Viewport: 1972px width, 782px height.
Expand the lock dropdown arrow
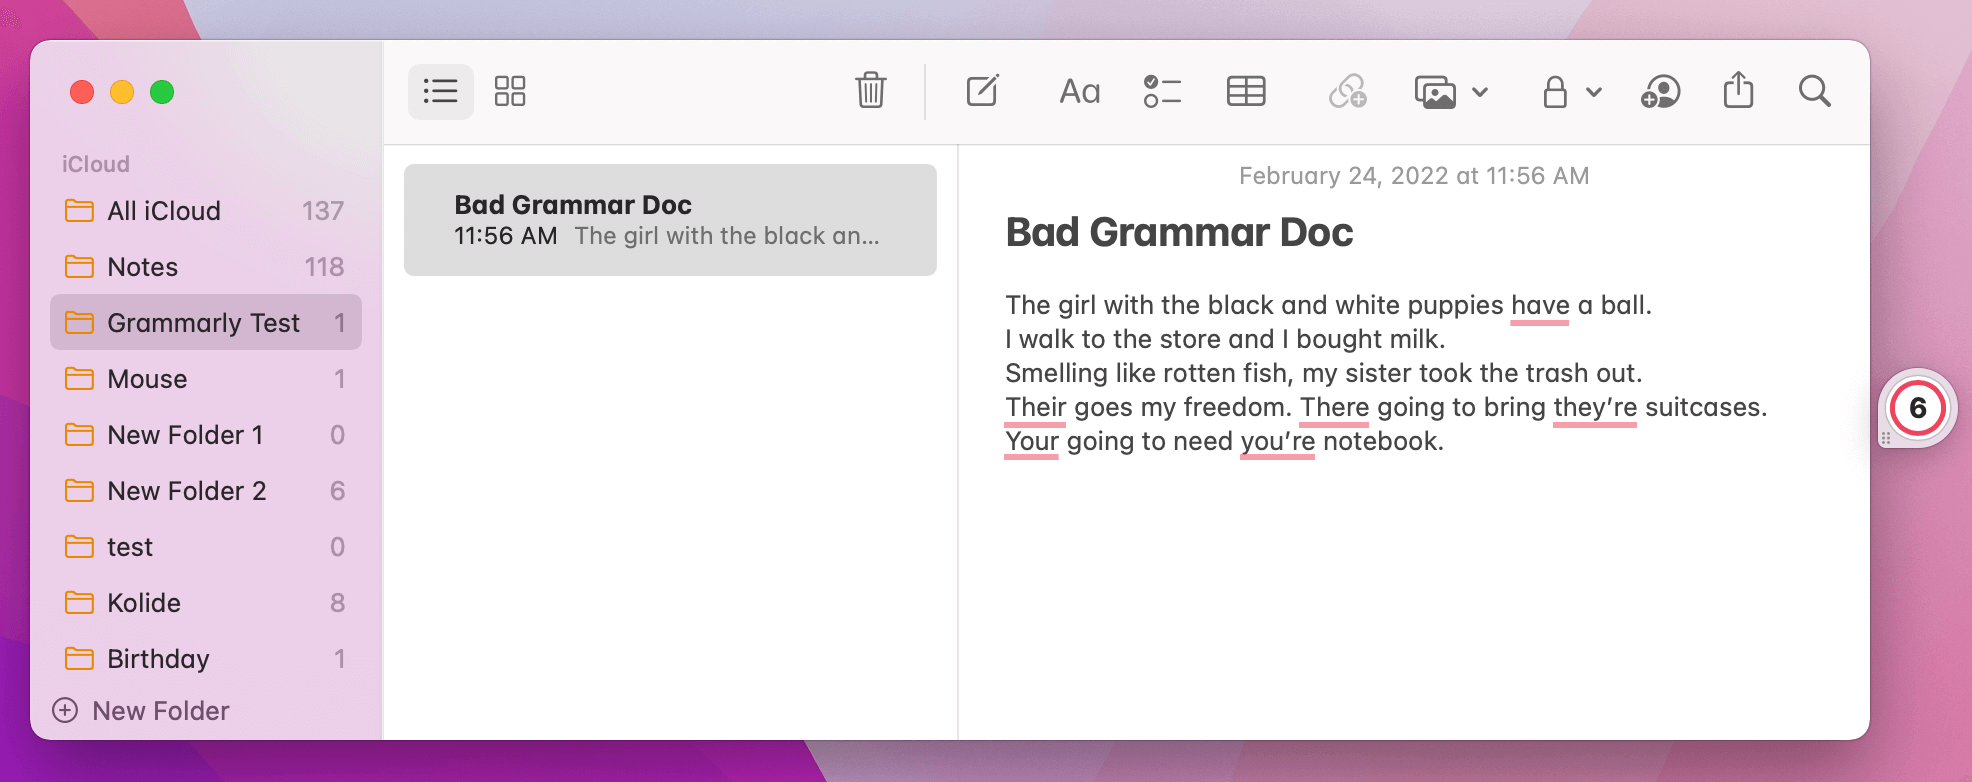(1594, 92)
